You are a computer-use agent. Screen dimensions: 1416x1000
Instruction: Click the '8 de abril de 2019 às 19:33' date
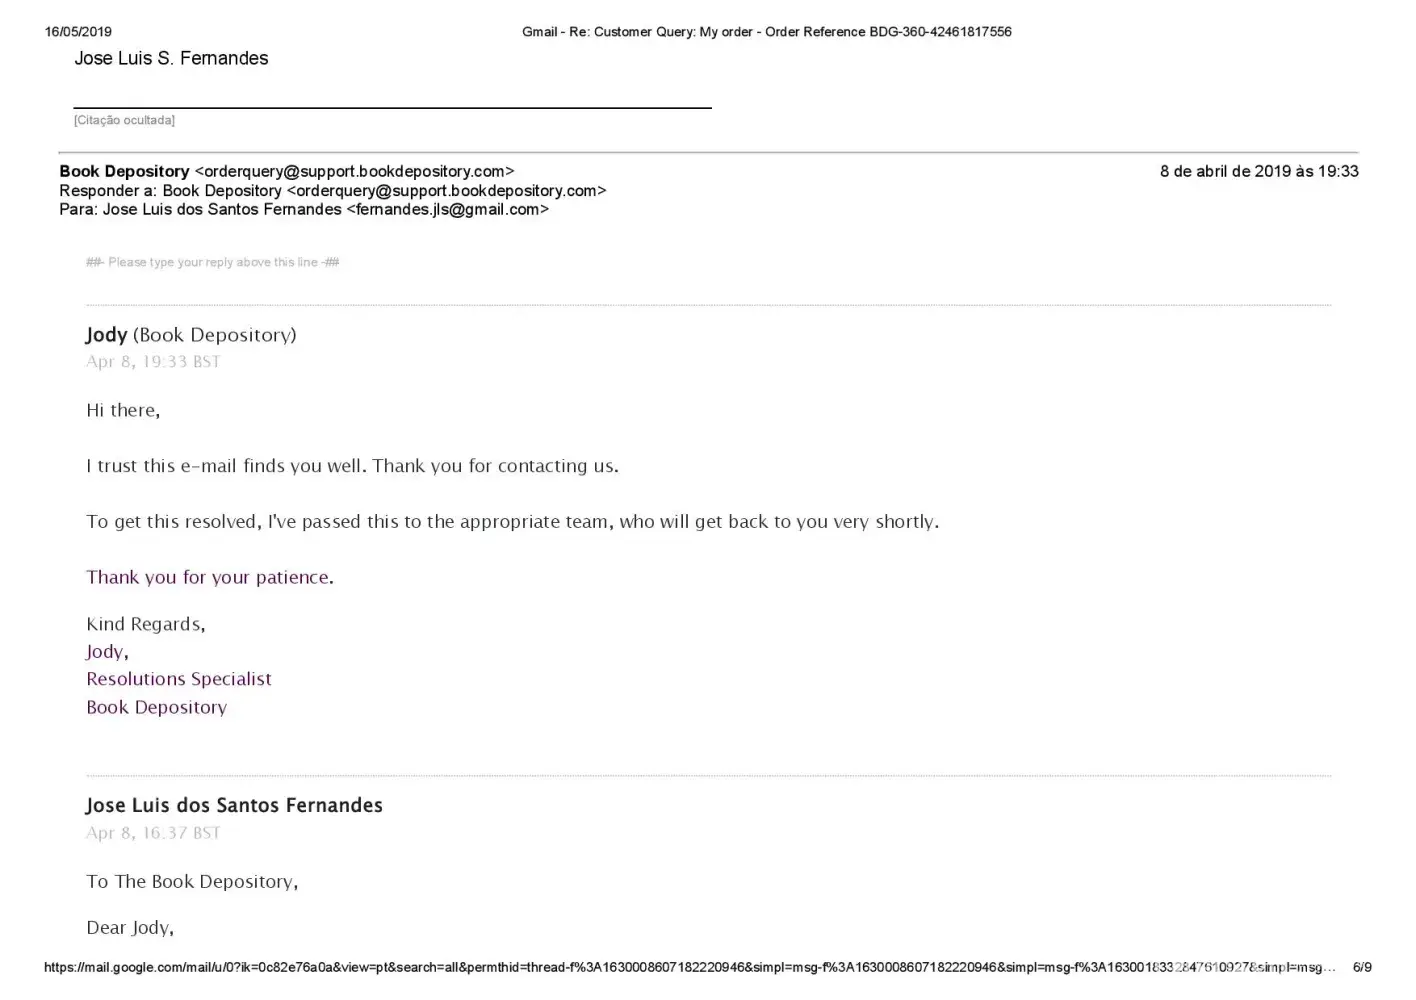click(1258, 171)
